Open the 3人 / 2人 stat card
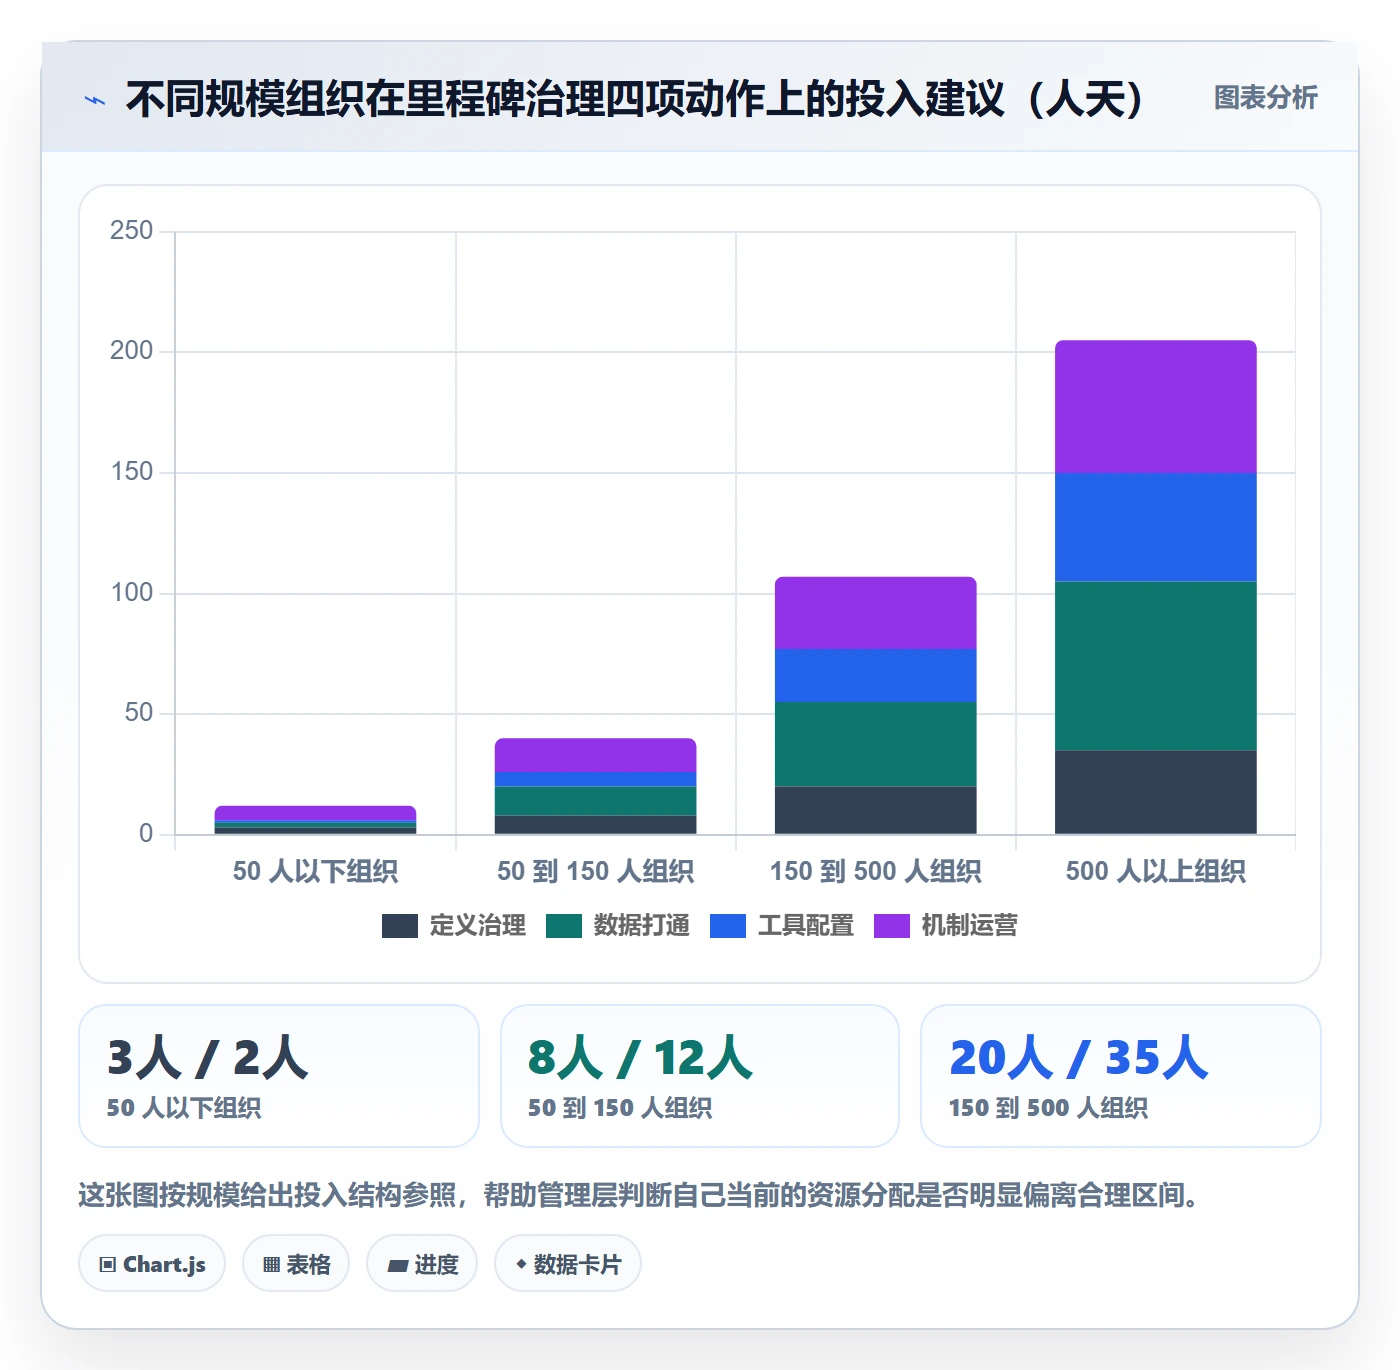 pyautogui.click(x=279, y=1076)
